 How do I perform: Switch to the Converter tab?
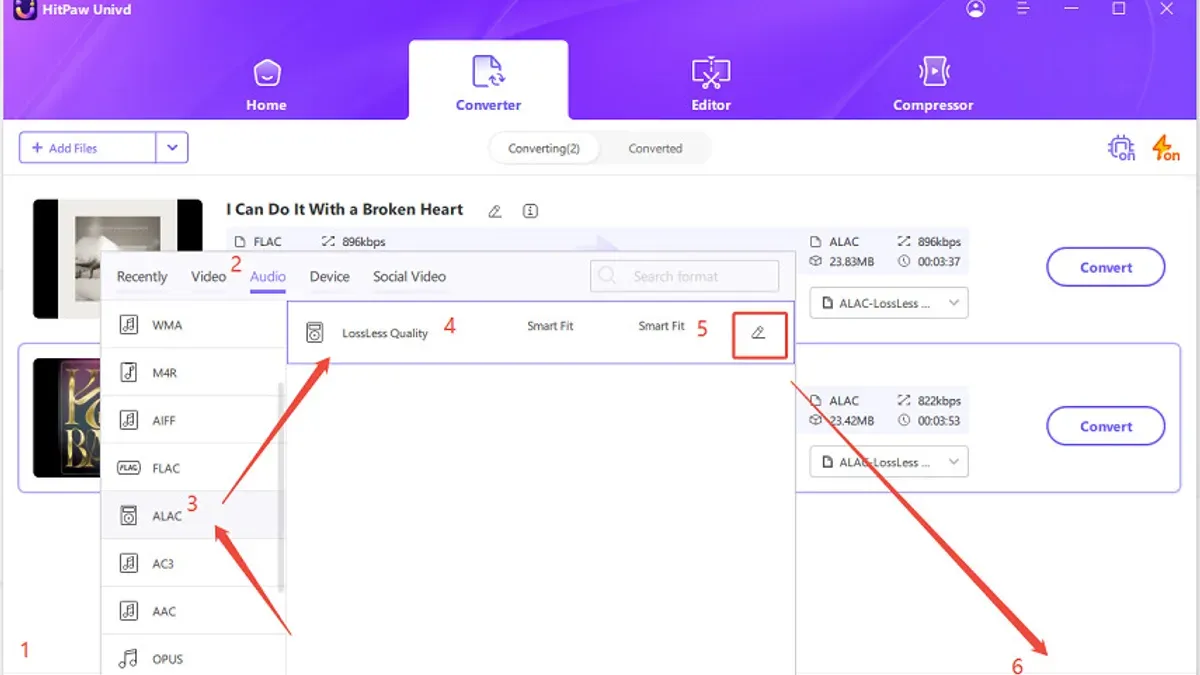(488, 80)
